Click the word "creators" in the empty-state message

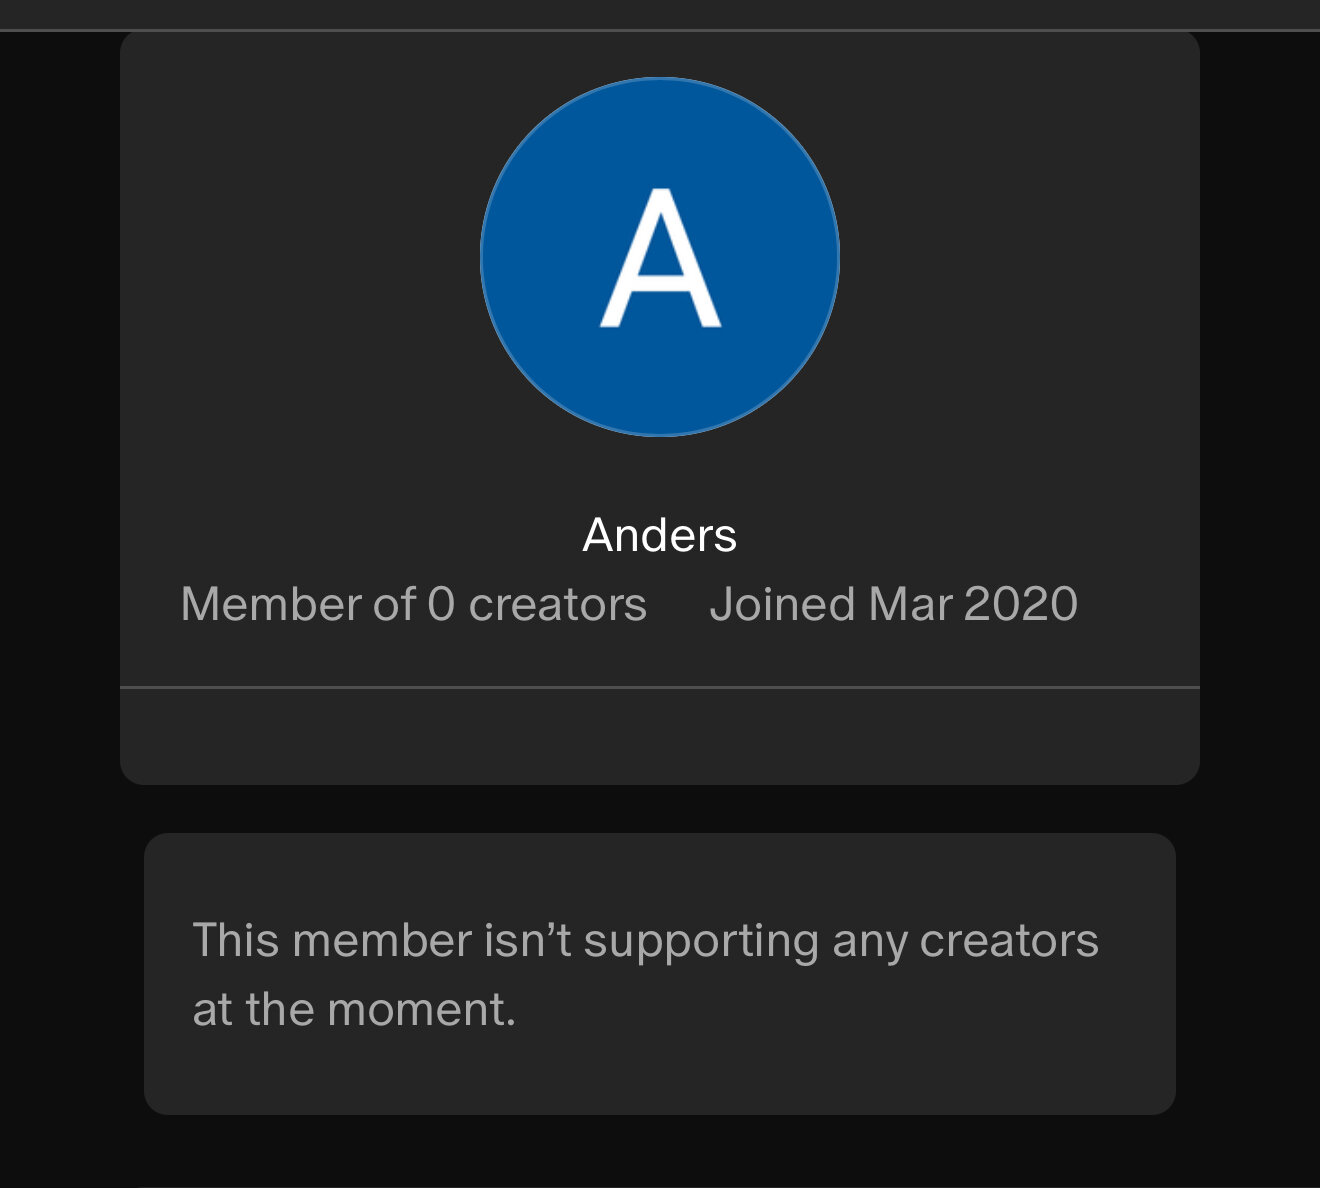click(x=1009, y=941)
